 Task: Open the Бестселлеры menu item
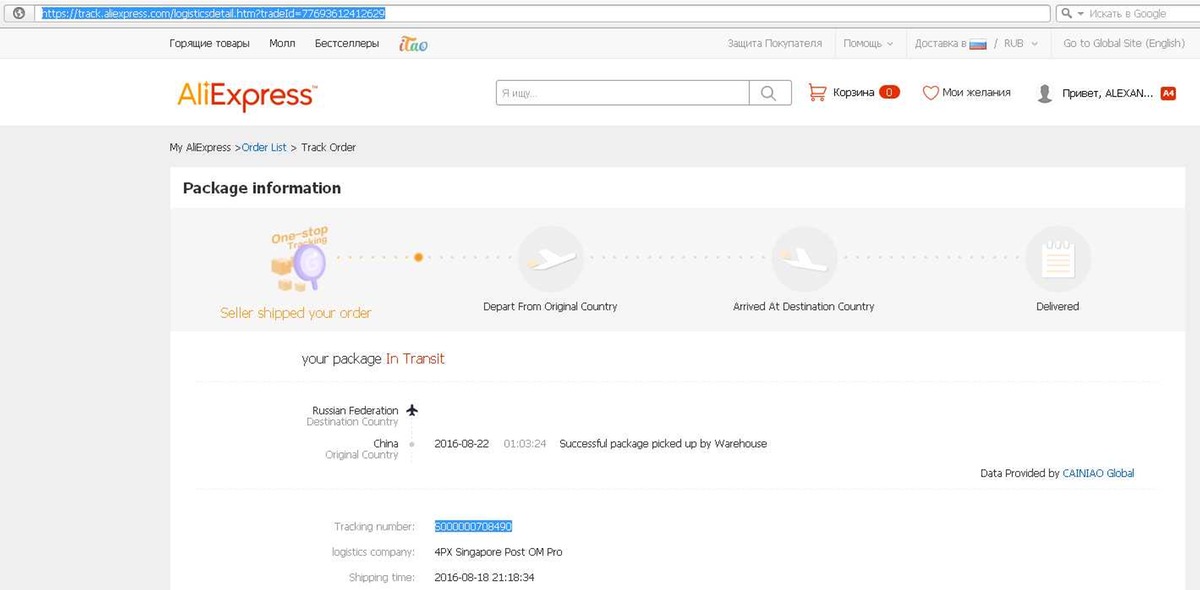(x=347, y=44)
